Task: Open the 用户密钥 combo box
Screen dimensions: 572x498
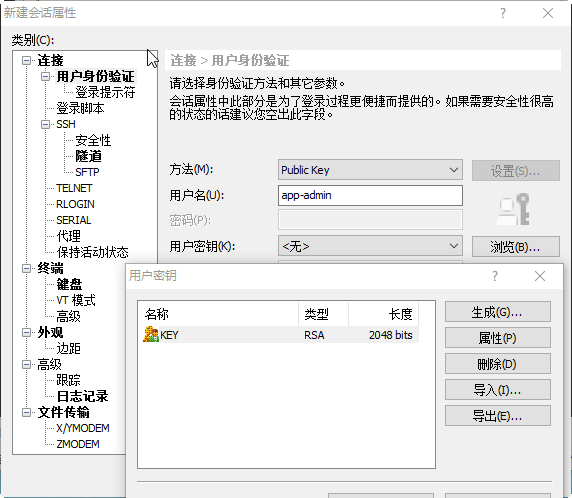Action: (370, 246)
